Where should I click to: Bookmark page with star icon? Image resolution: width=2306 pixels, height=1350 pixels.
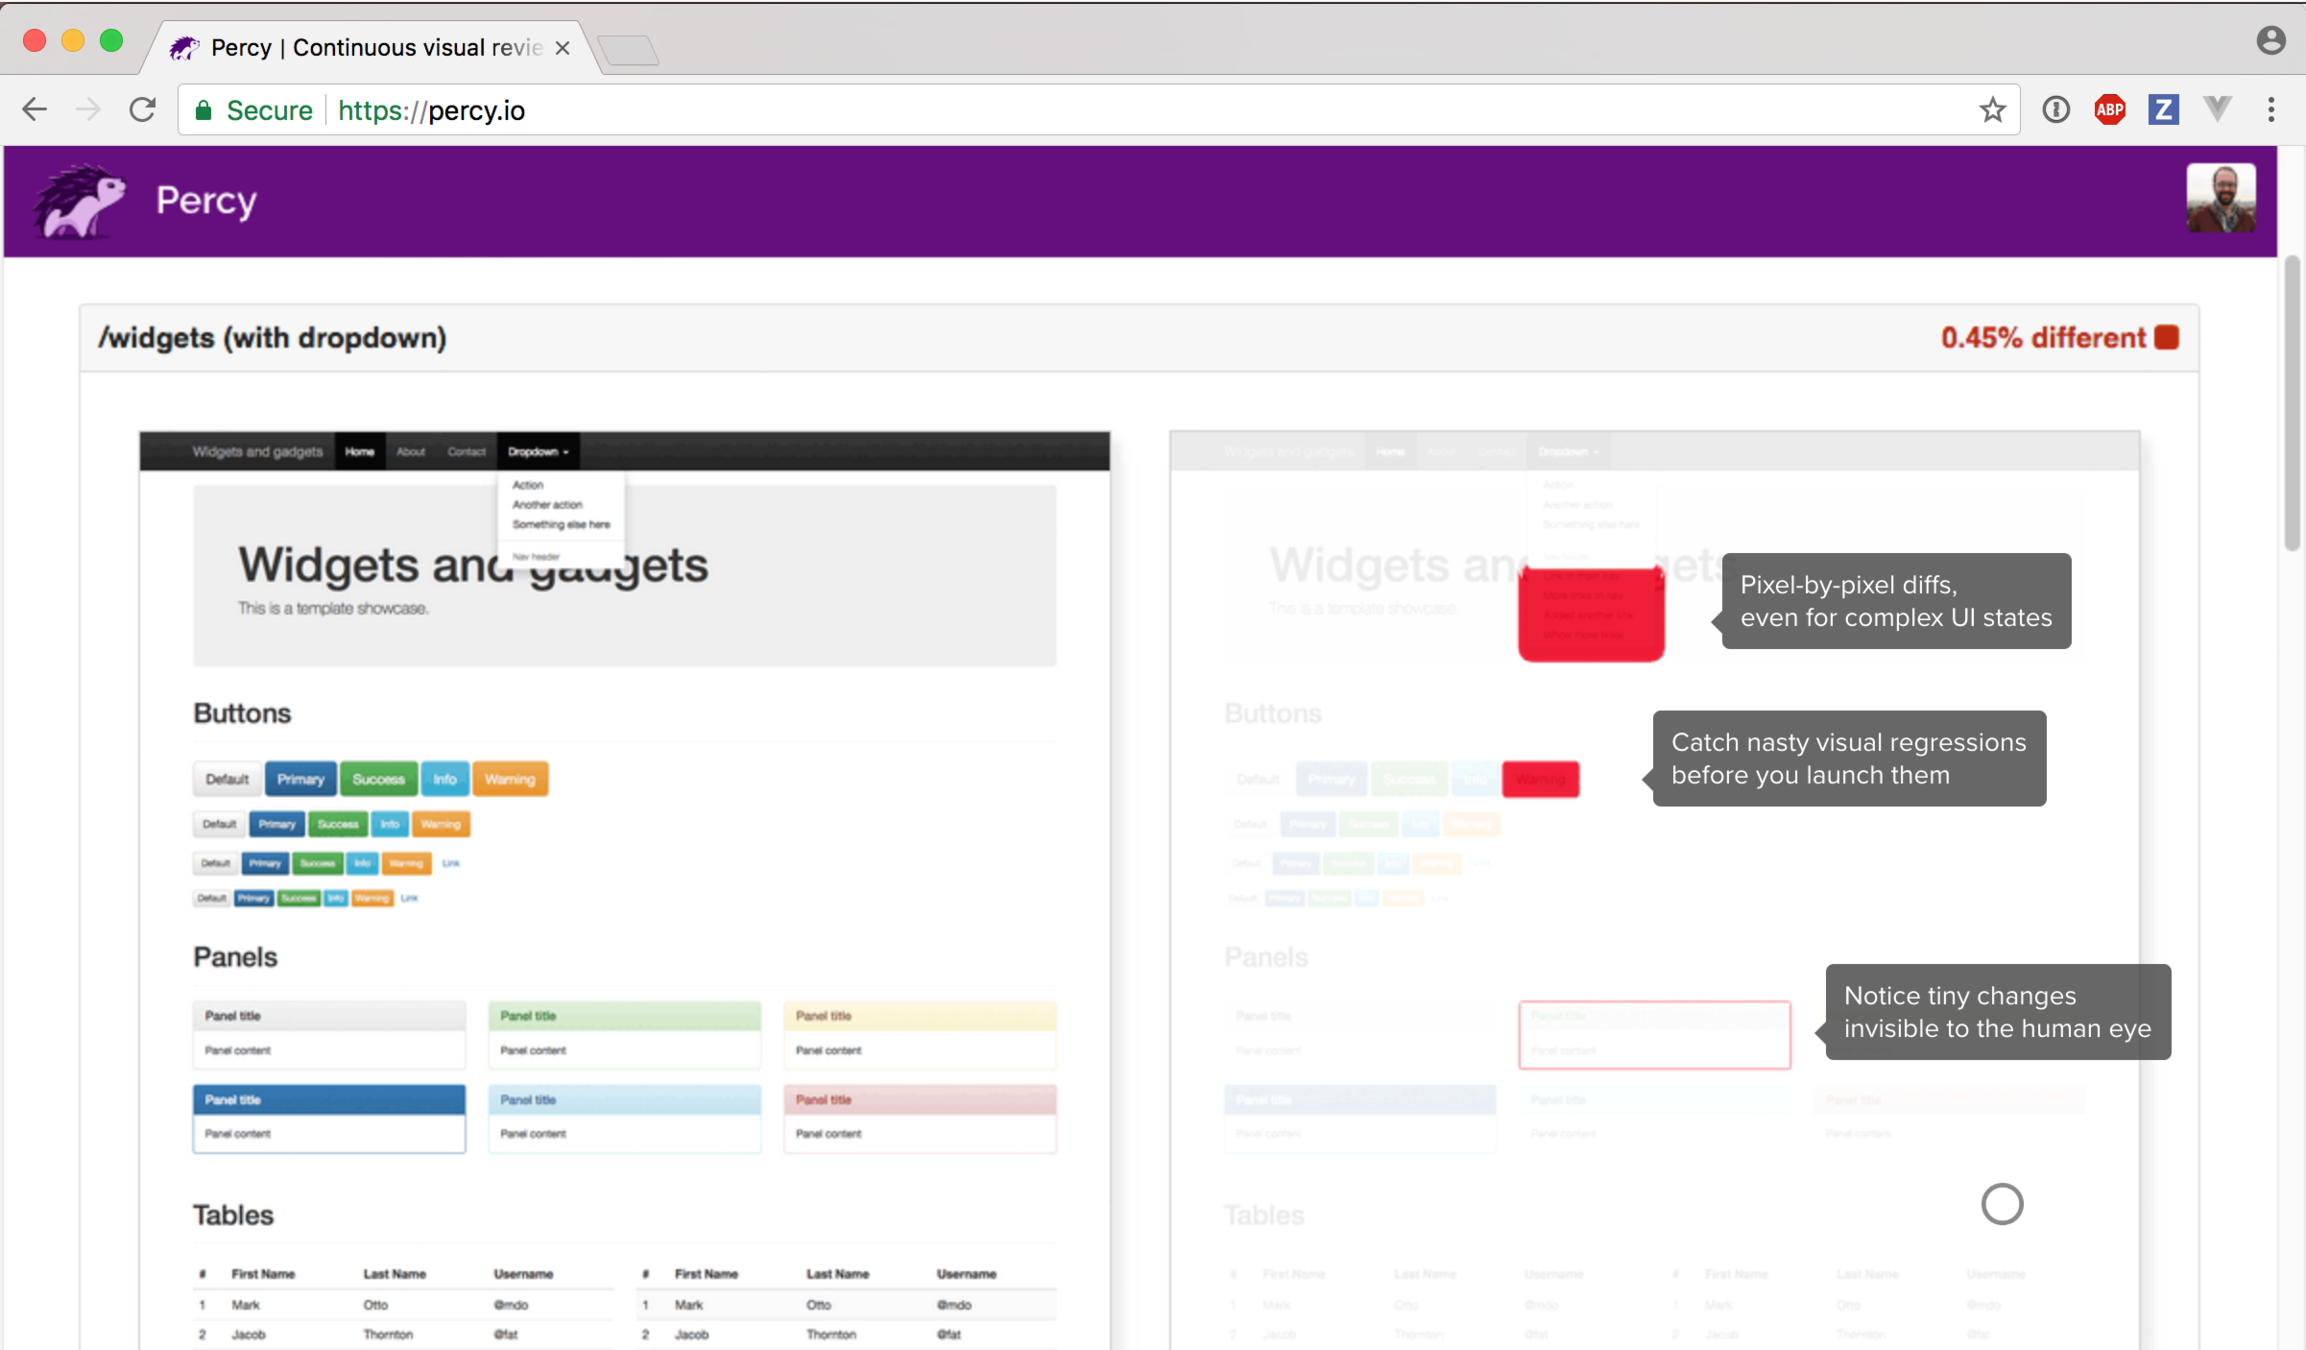[x=1992, y=110]
